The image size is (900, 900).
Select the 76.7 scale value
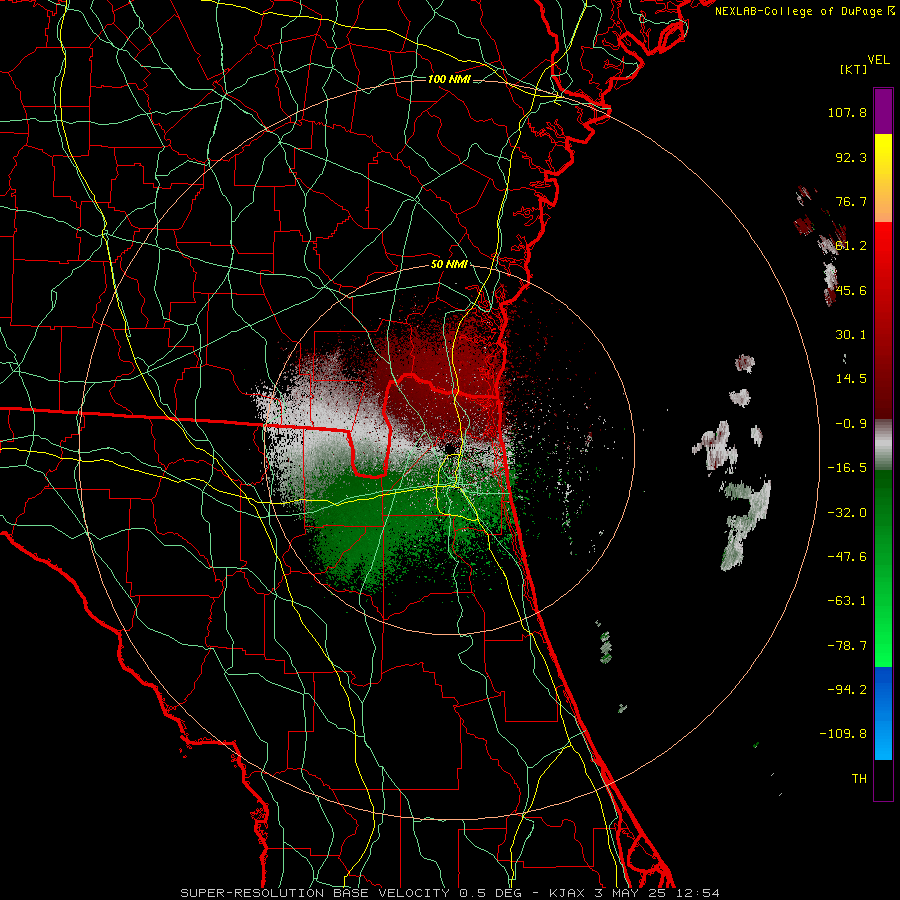click(851, 201)
